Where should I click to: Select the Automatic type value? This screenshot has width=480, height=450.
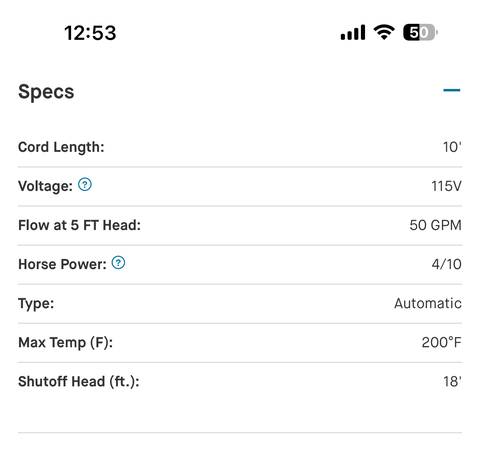pos(428,303)
